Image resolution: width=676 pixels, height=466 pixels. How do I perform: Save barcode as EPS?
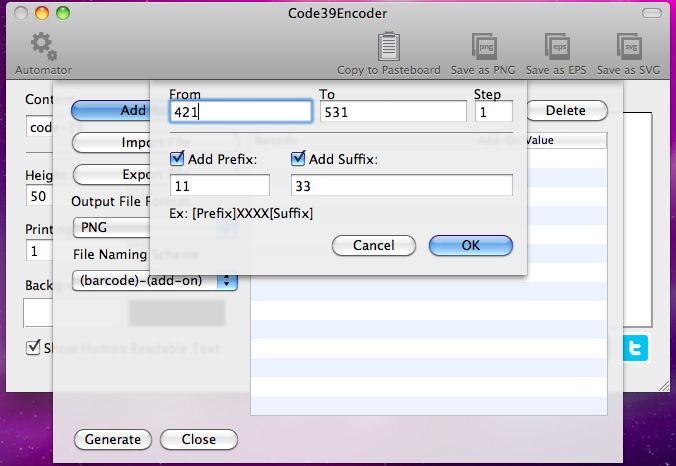(557, 46)
